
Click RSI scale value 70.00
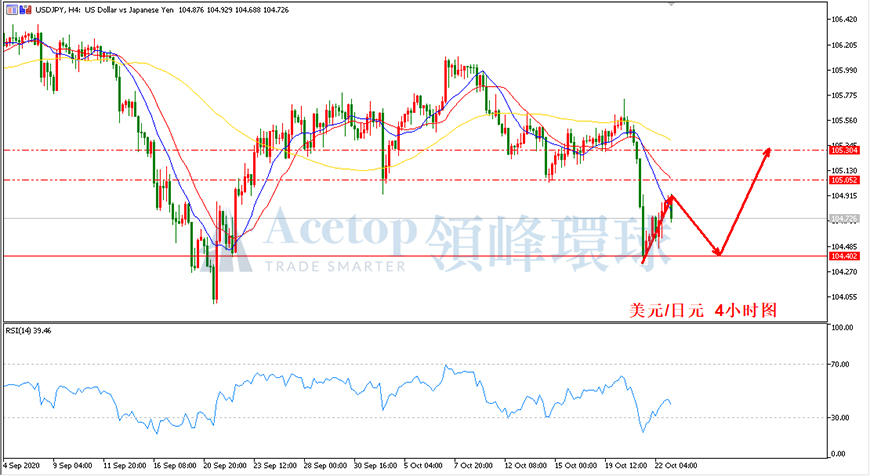[x=841, y=364]
